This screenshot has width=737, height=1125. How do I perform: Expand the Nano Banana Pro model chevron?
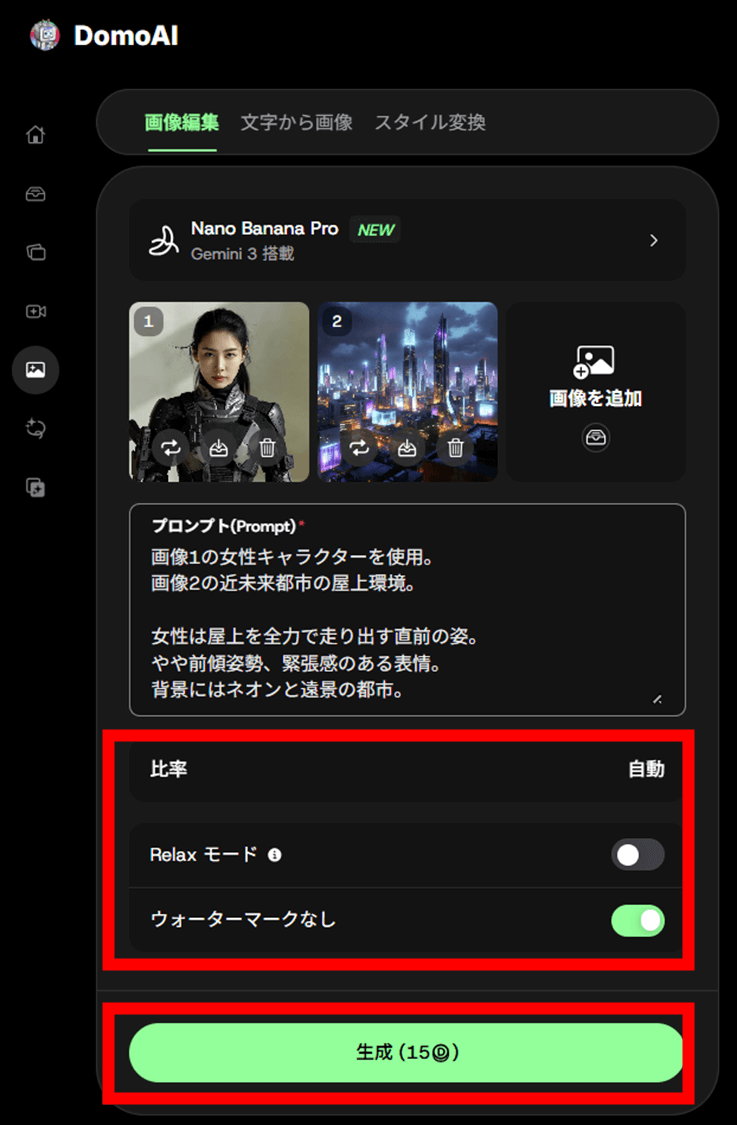653,240
